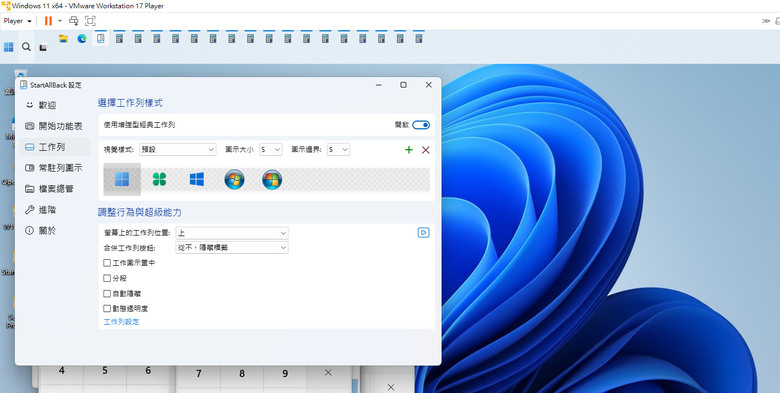Viewport: 780px width, 393px height.
Task: Open 螢幕上的工作列位置 dropdown
Action: 232,233
